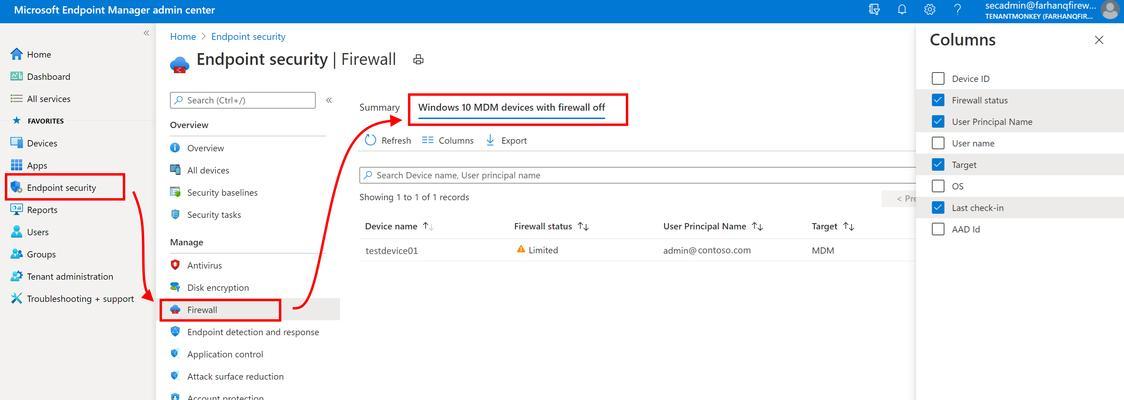Check the AAD Id column checkbox

click(x=938, y=229)
